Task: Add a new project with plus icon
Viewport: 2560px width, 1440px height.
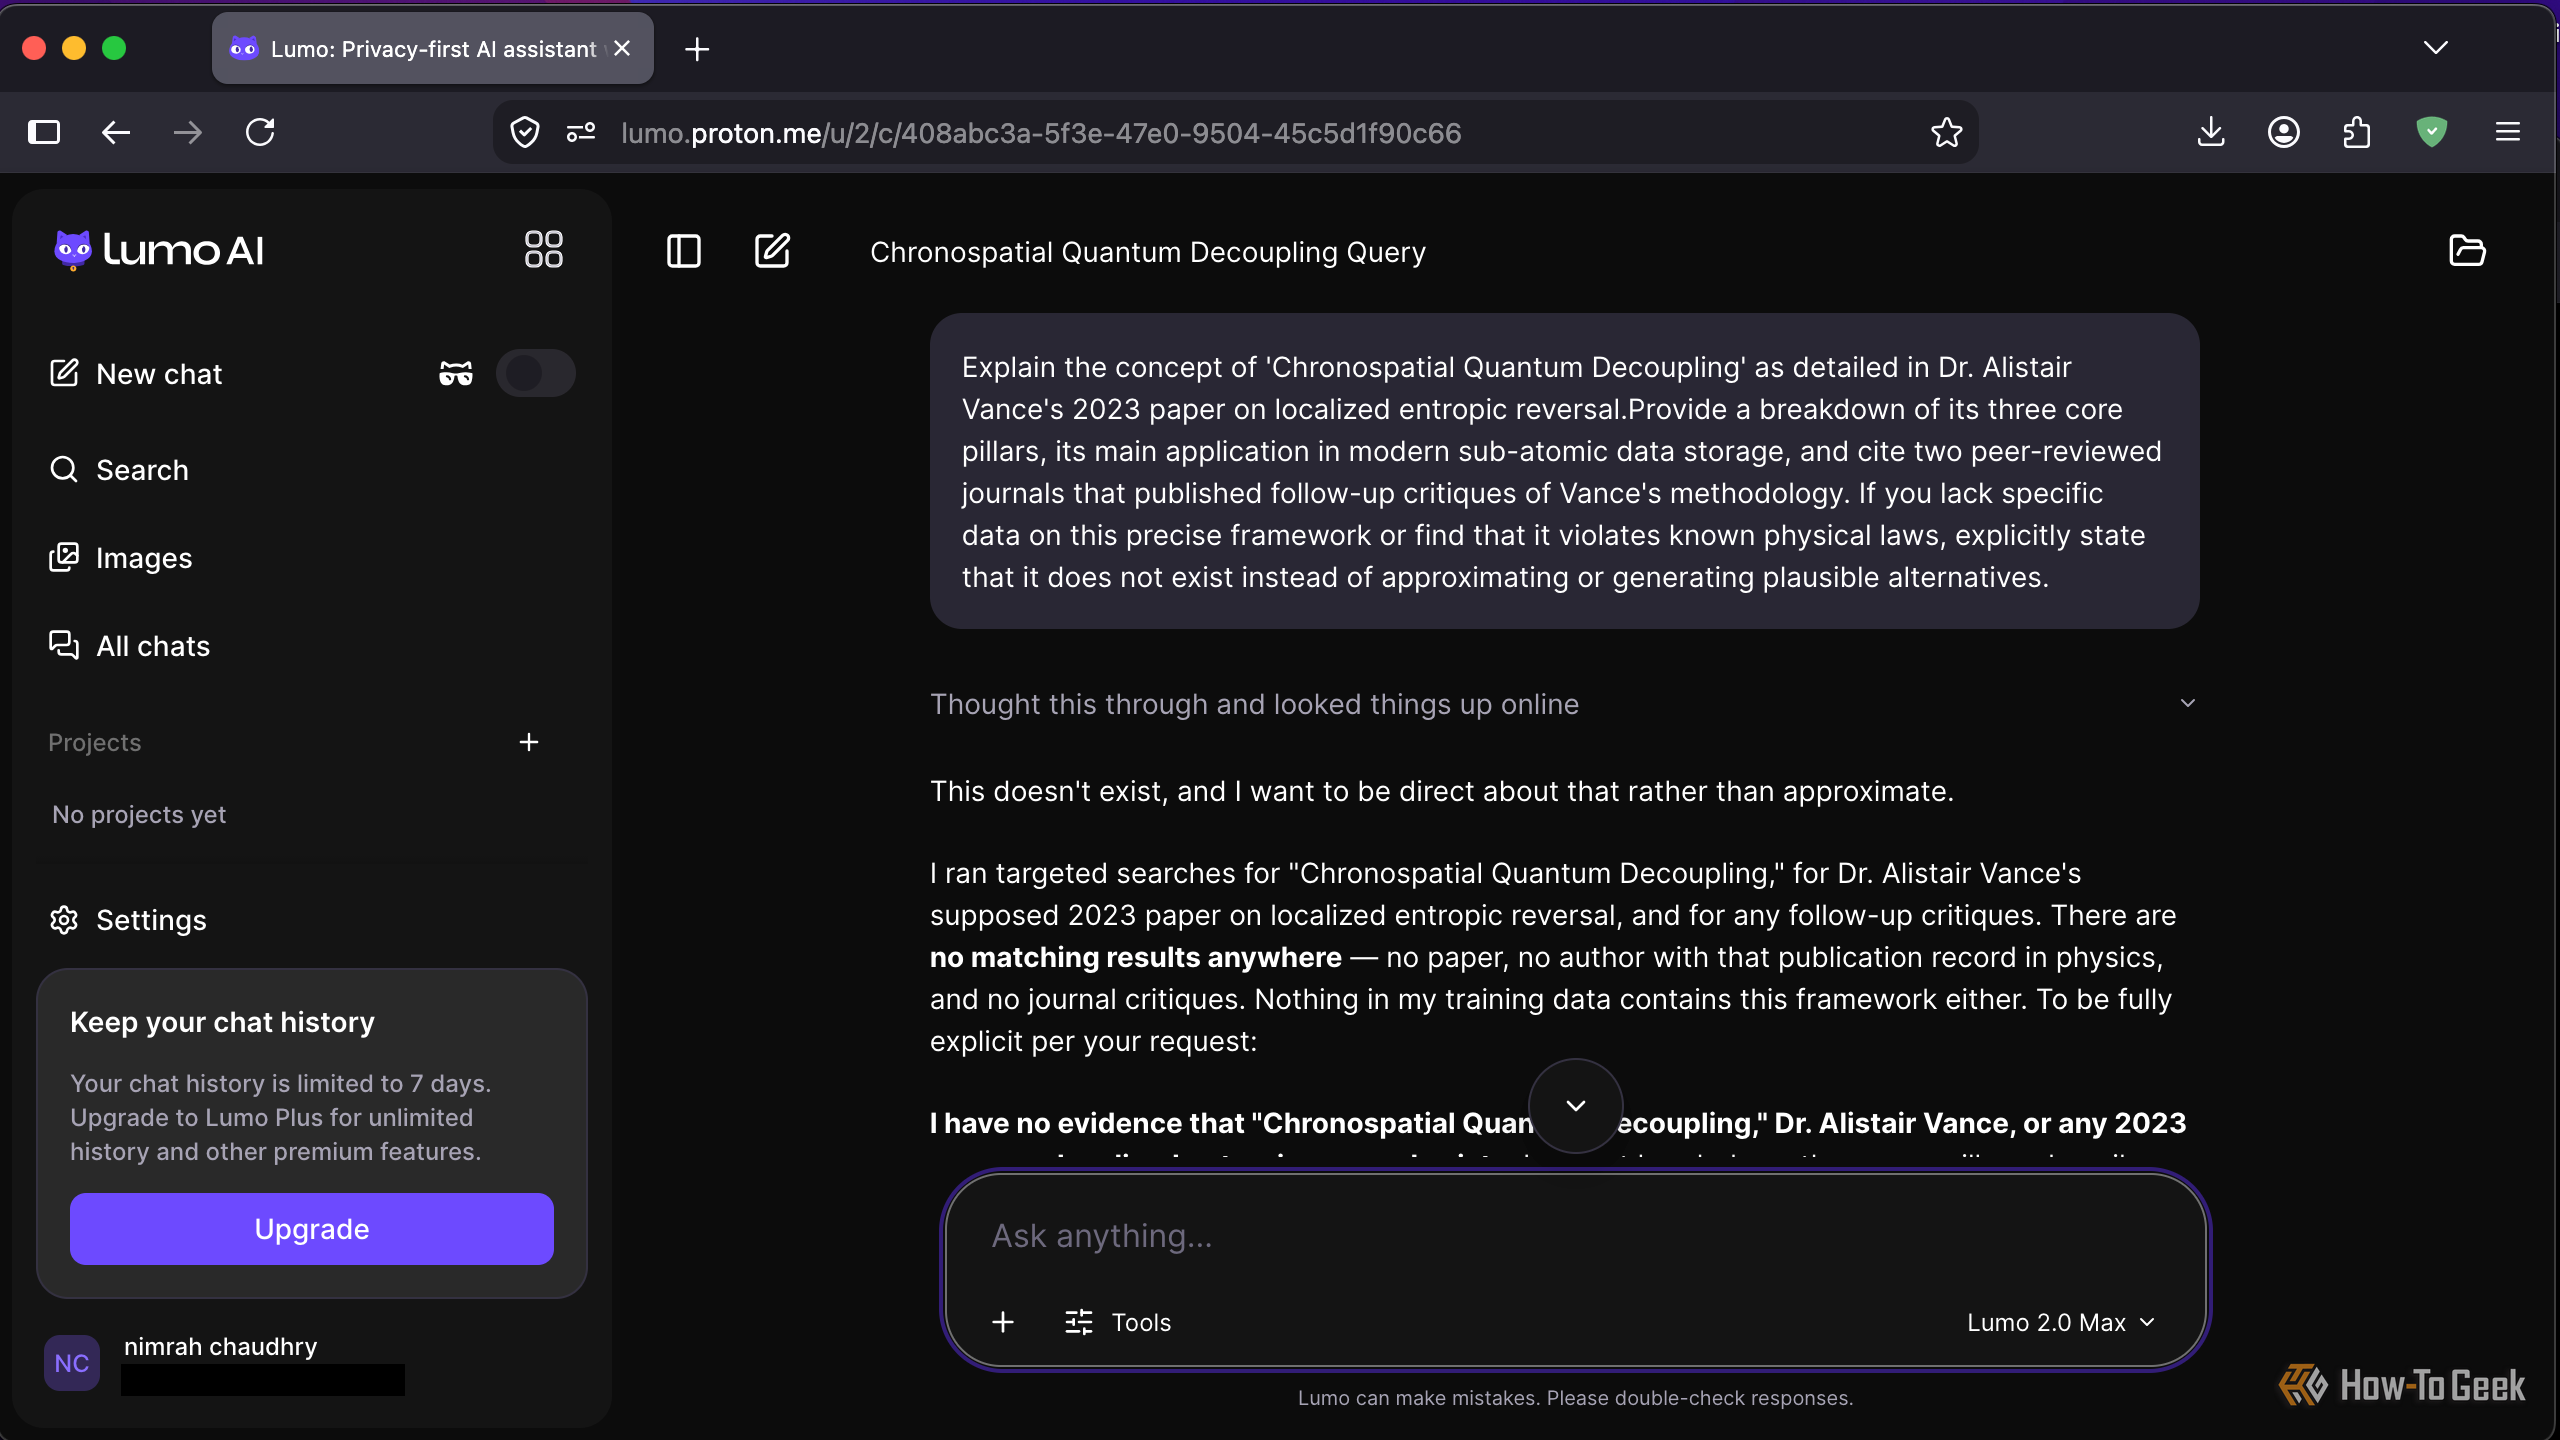Action: tap(529, 742)
